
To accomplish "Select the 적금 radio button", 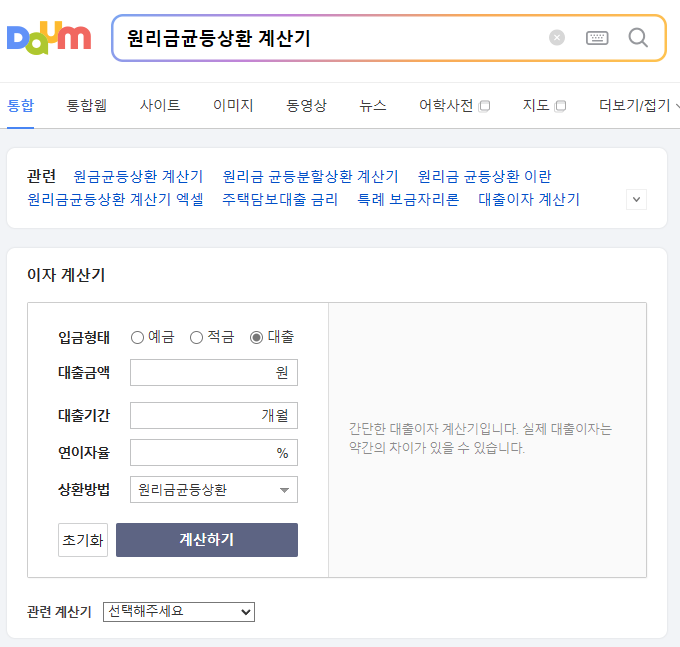I will 196,337.
